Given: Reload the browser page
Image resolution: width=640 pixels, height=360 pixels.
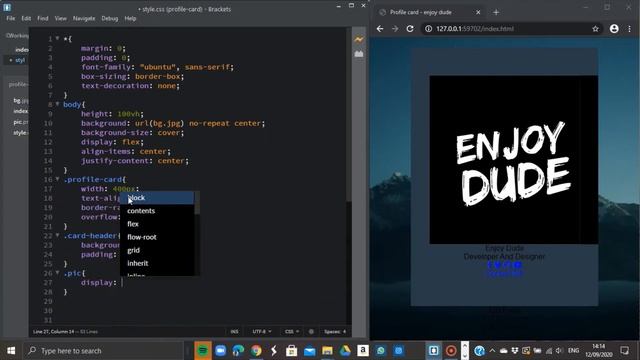Looking at the screenshot, I should click(410, 29).
